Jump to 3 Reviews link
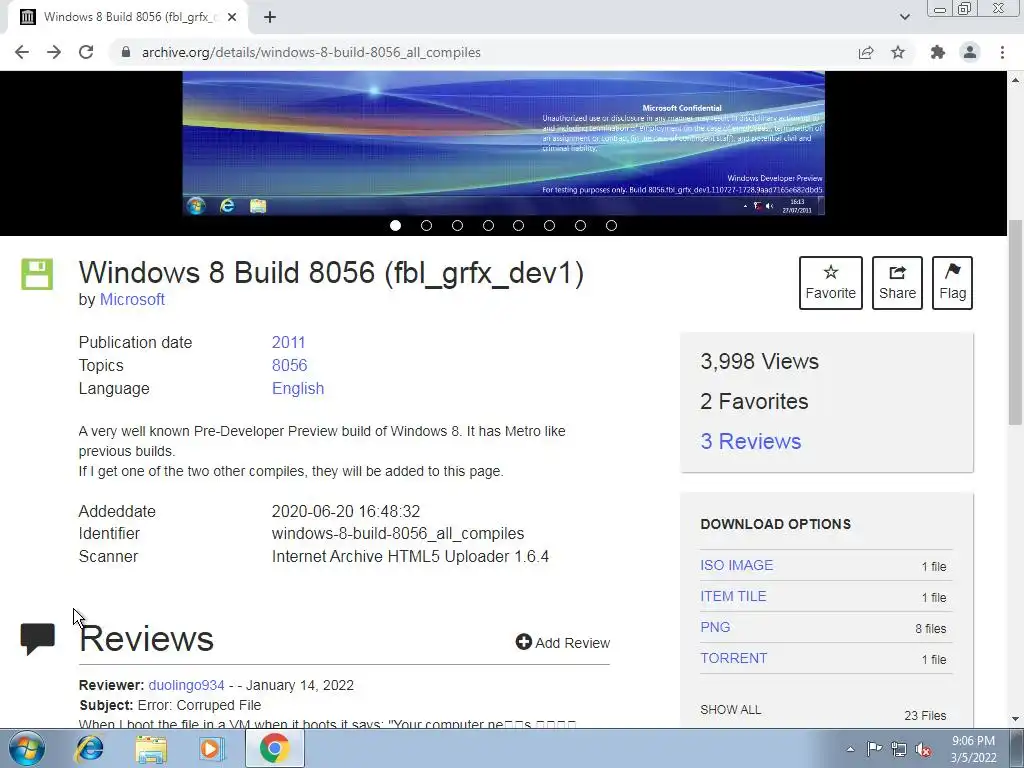 750,441
